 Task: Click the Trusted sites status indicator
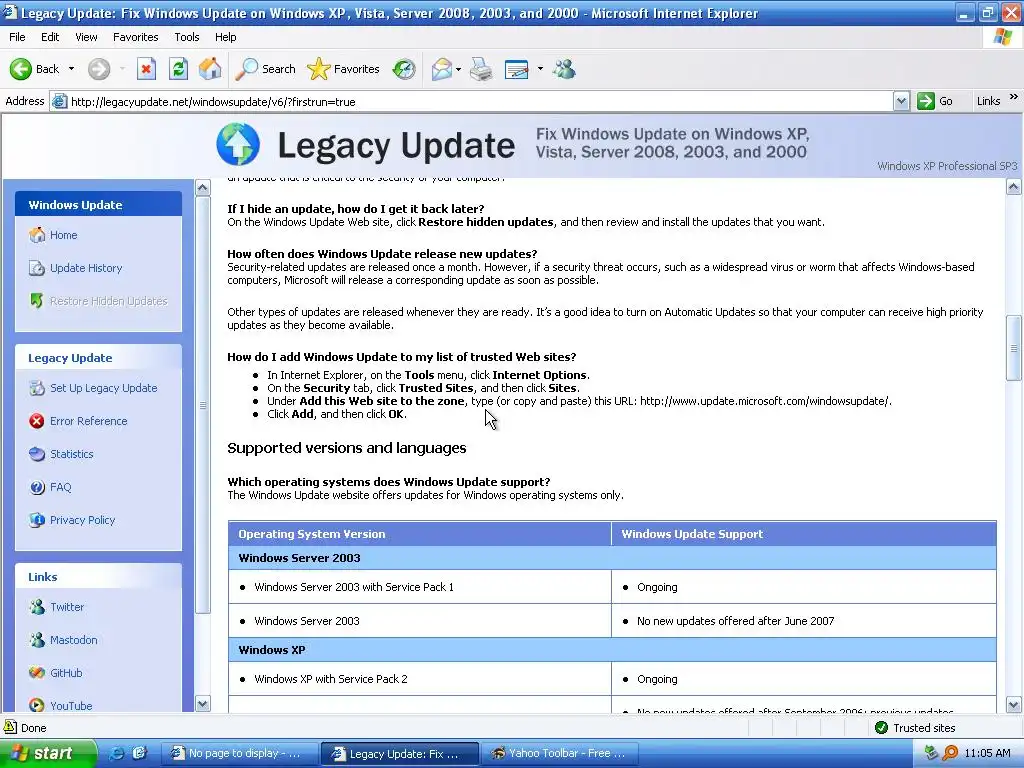914,728
